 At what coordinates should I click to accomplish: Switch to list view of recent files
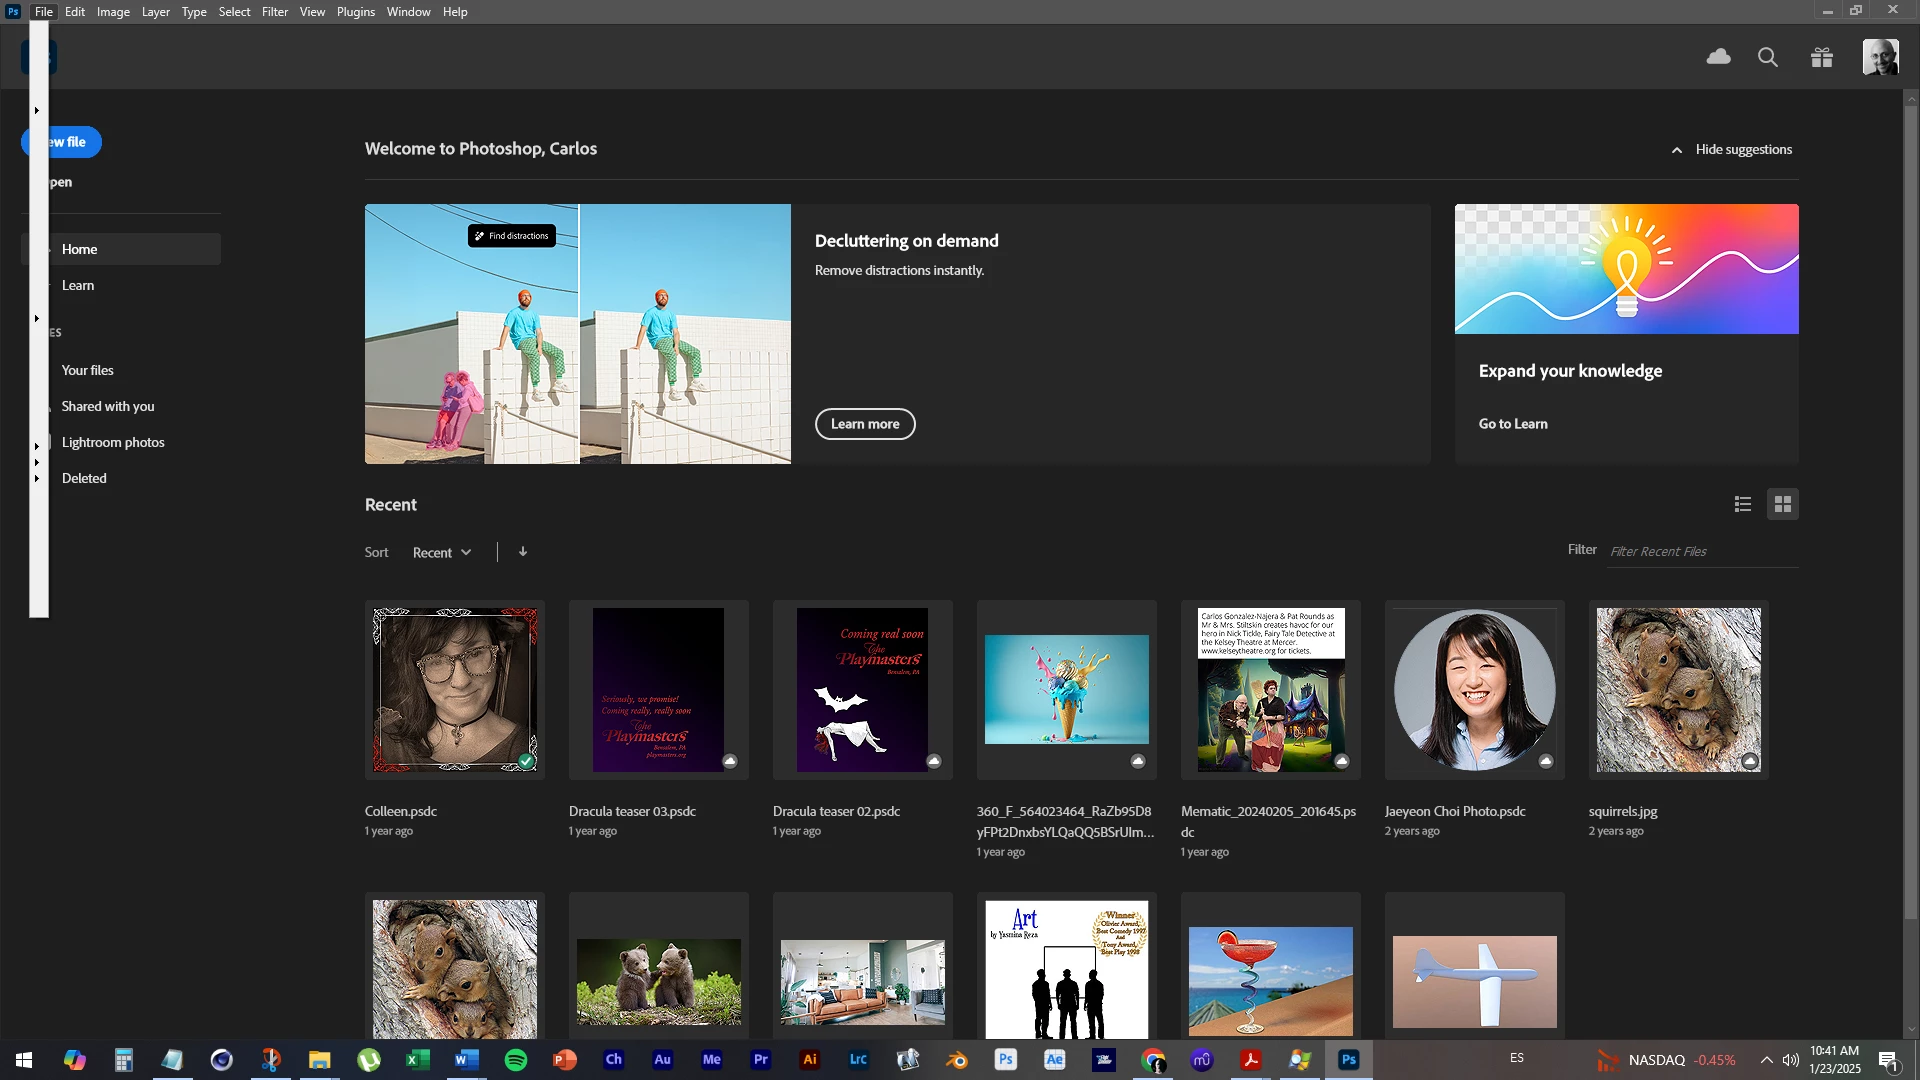[x=1743, y=504]
